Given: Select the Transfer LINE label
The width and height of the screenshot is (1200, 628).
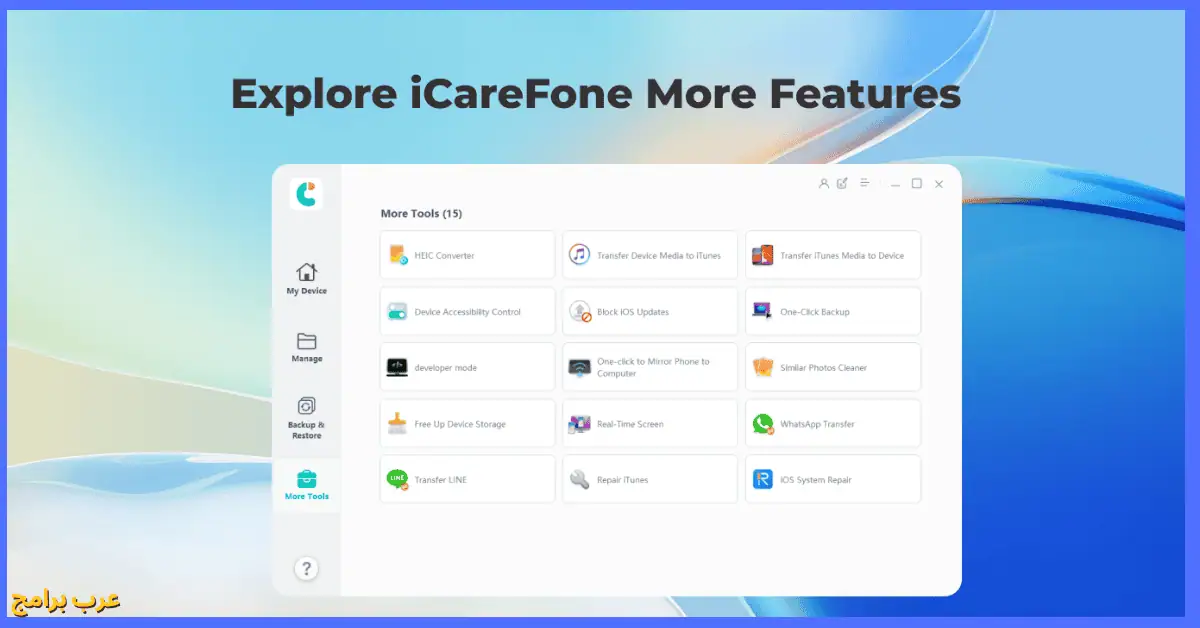Looking at the screenshot, I should 440,480.
